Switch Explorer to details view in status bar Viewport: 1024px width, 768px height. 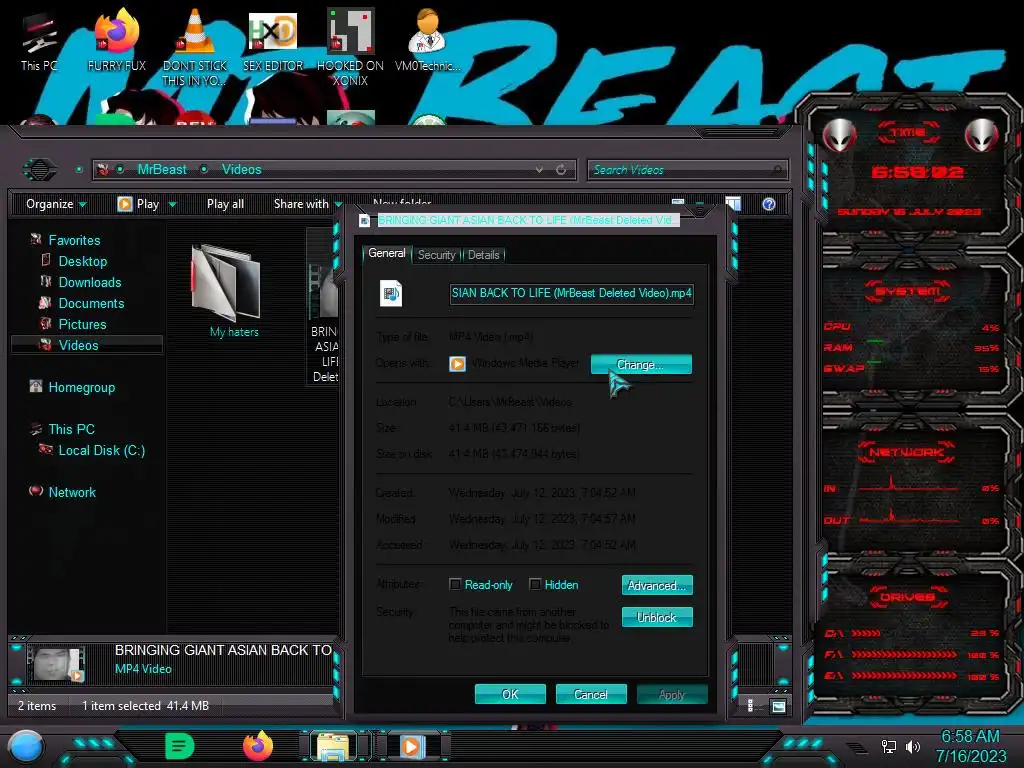[750, 706]
